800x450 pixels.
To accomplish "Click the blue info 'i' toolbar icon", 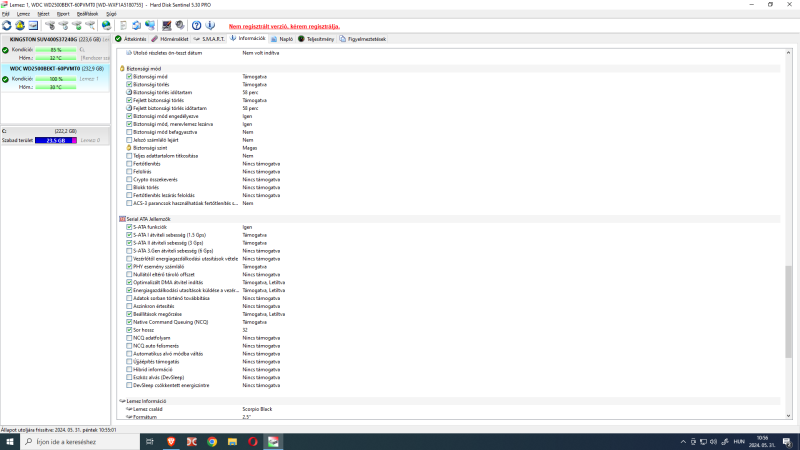I will click(210, 26).
